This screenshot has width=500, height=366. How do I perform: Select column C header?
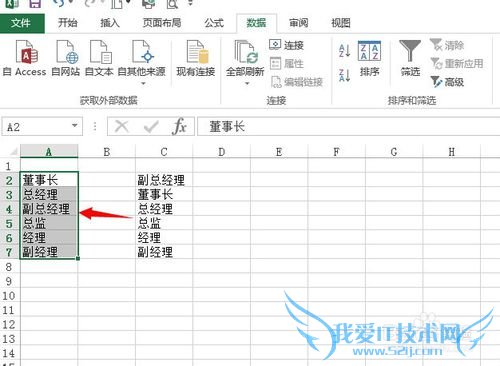(x=164, y=152)
